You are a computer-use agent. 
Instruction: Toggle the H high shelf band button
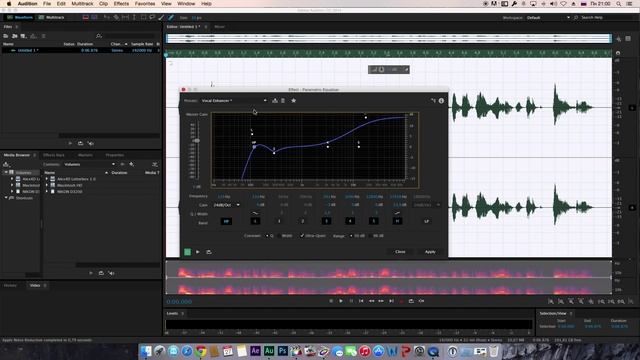point(397,221)
